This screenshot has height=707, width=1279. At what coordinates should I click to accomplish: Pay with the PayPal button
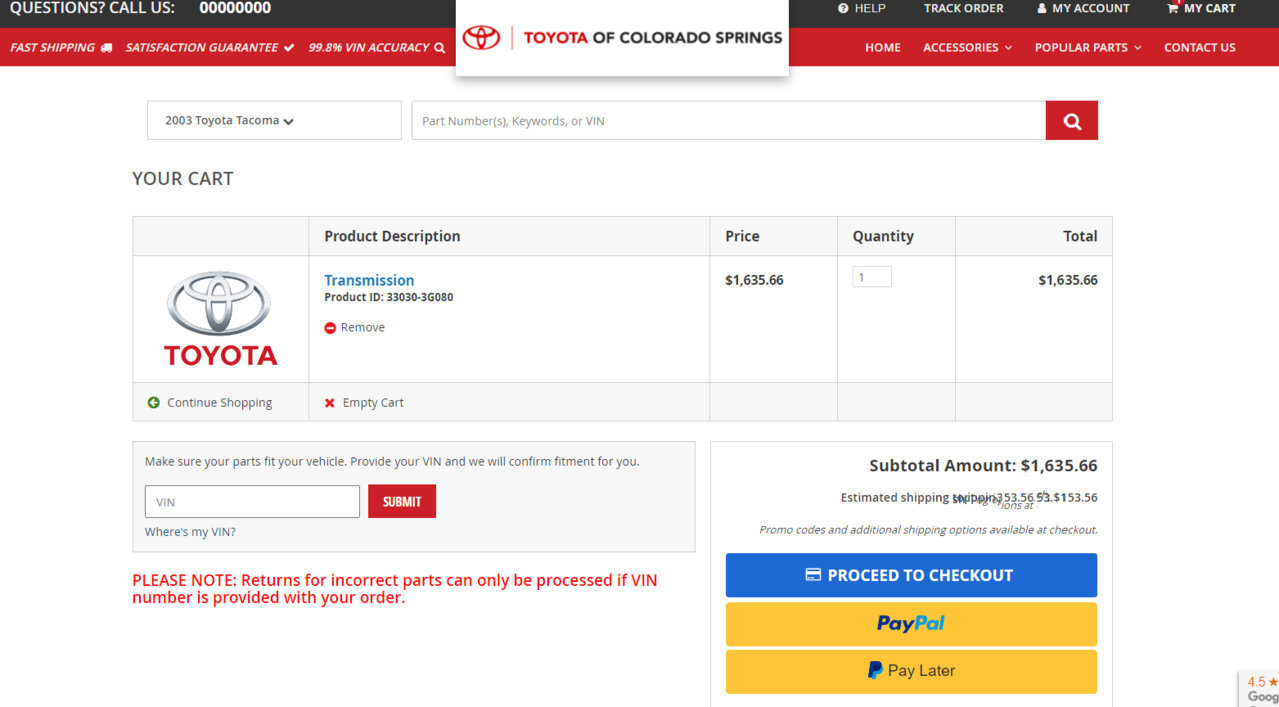[x=911, y=624]
